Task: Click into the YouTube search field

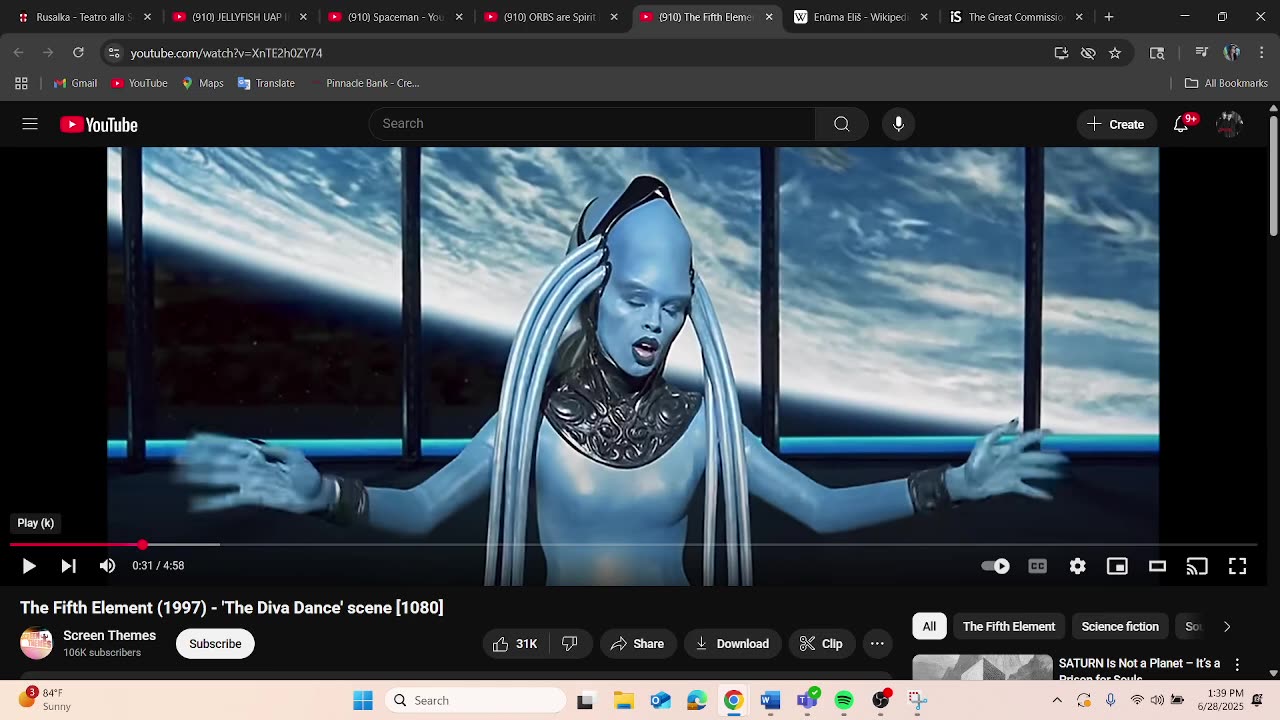Action: 592,124
